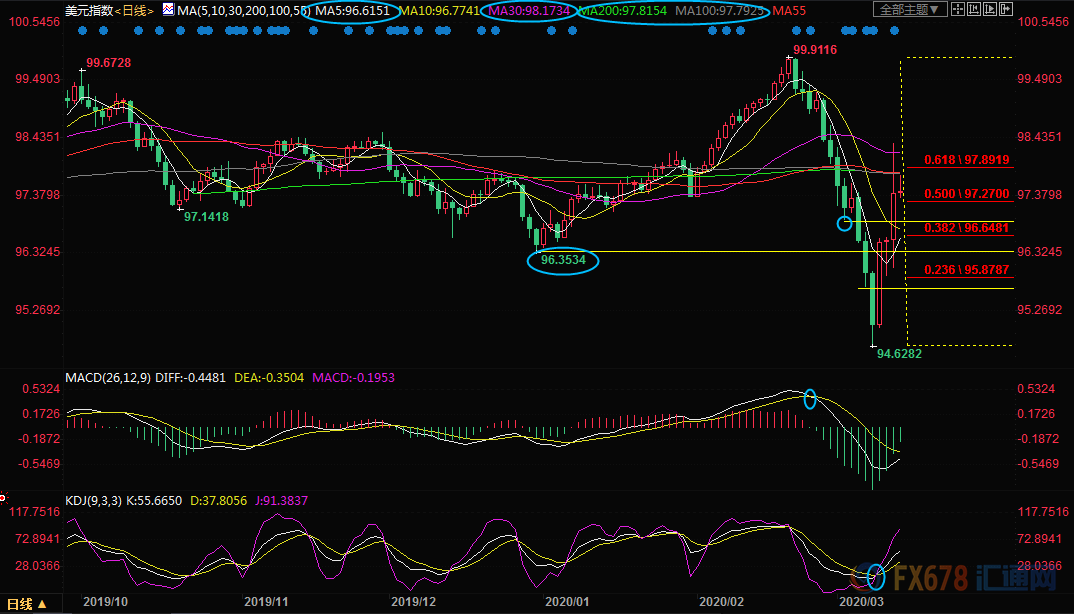This screenshot has width=1074, height=614.
Task: Click the circled 96.3534 low price label
Action: click(562, 261)
